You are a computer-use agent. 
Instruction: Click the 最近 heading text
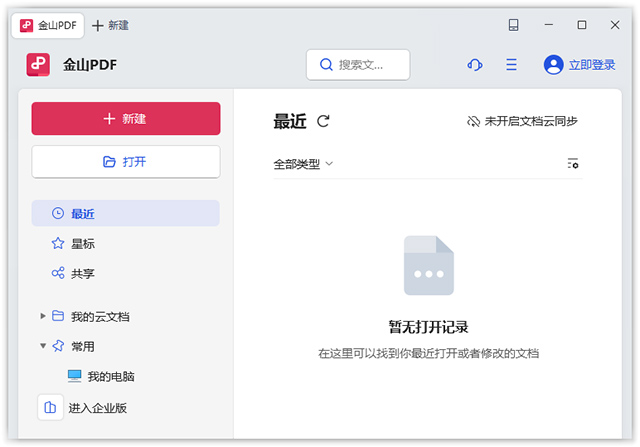[290, 121]
